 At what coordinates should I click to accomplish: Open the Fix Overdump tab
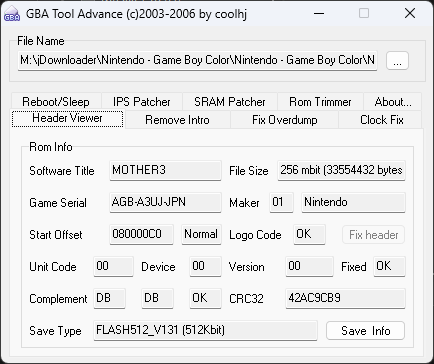pyautogui.click(x=285, y=120)
